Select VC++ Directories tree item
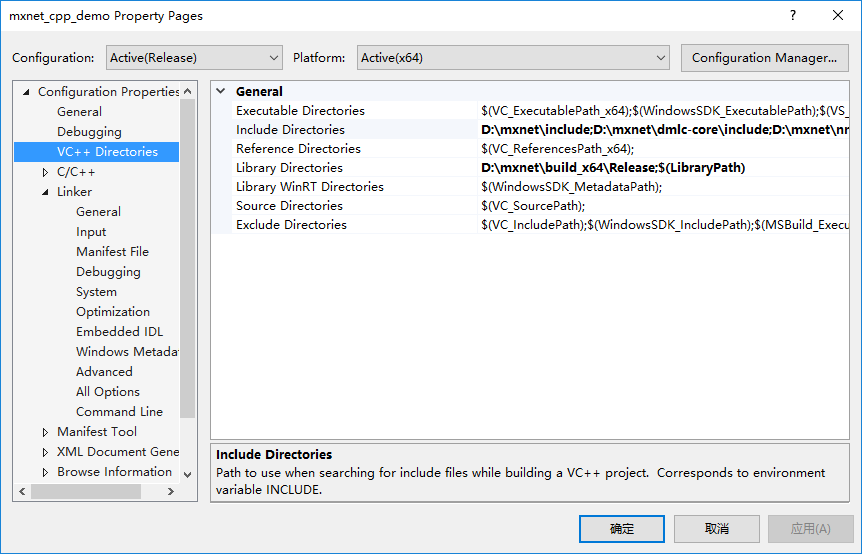Screen dimensions: 862x554 click(x=107, y=152)
